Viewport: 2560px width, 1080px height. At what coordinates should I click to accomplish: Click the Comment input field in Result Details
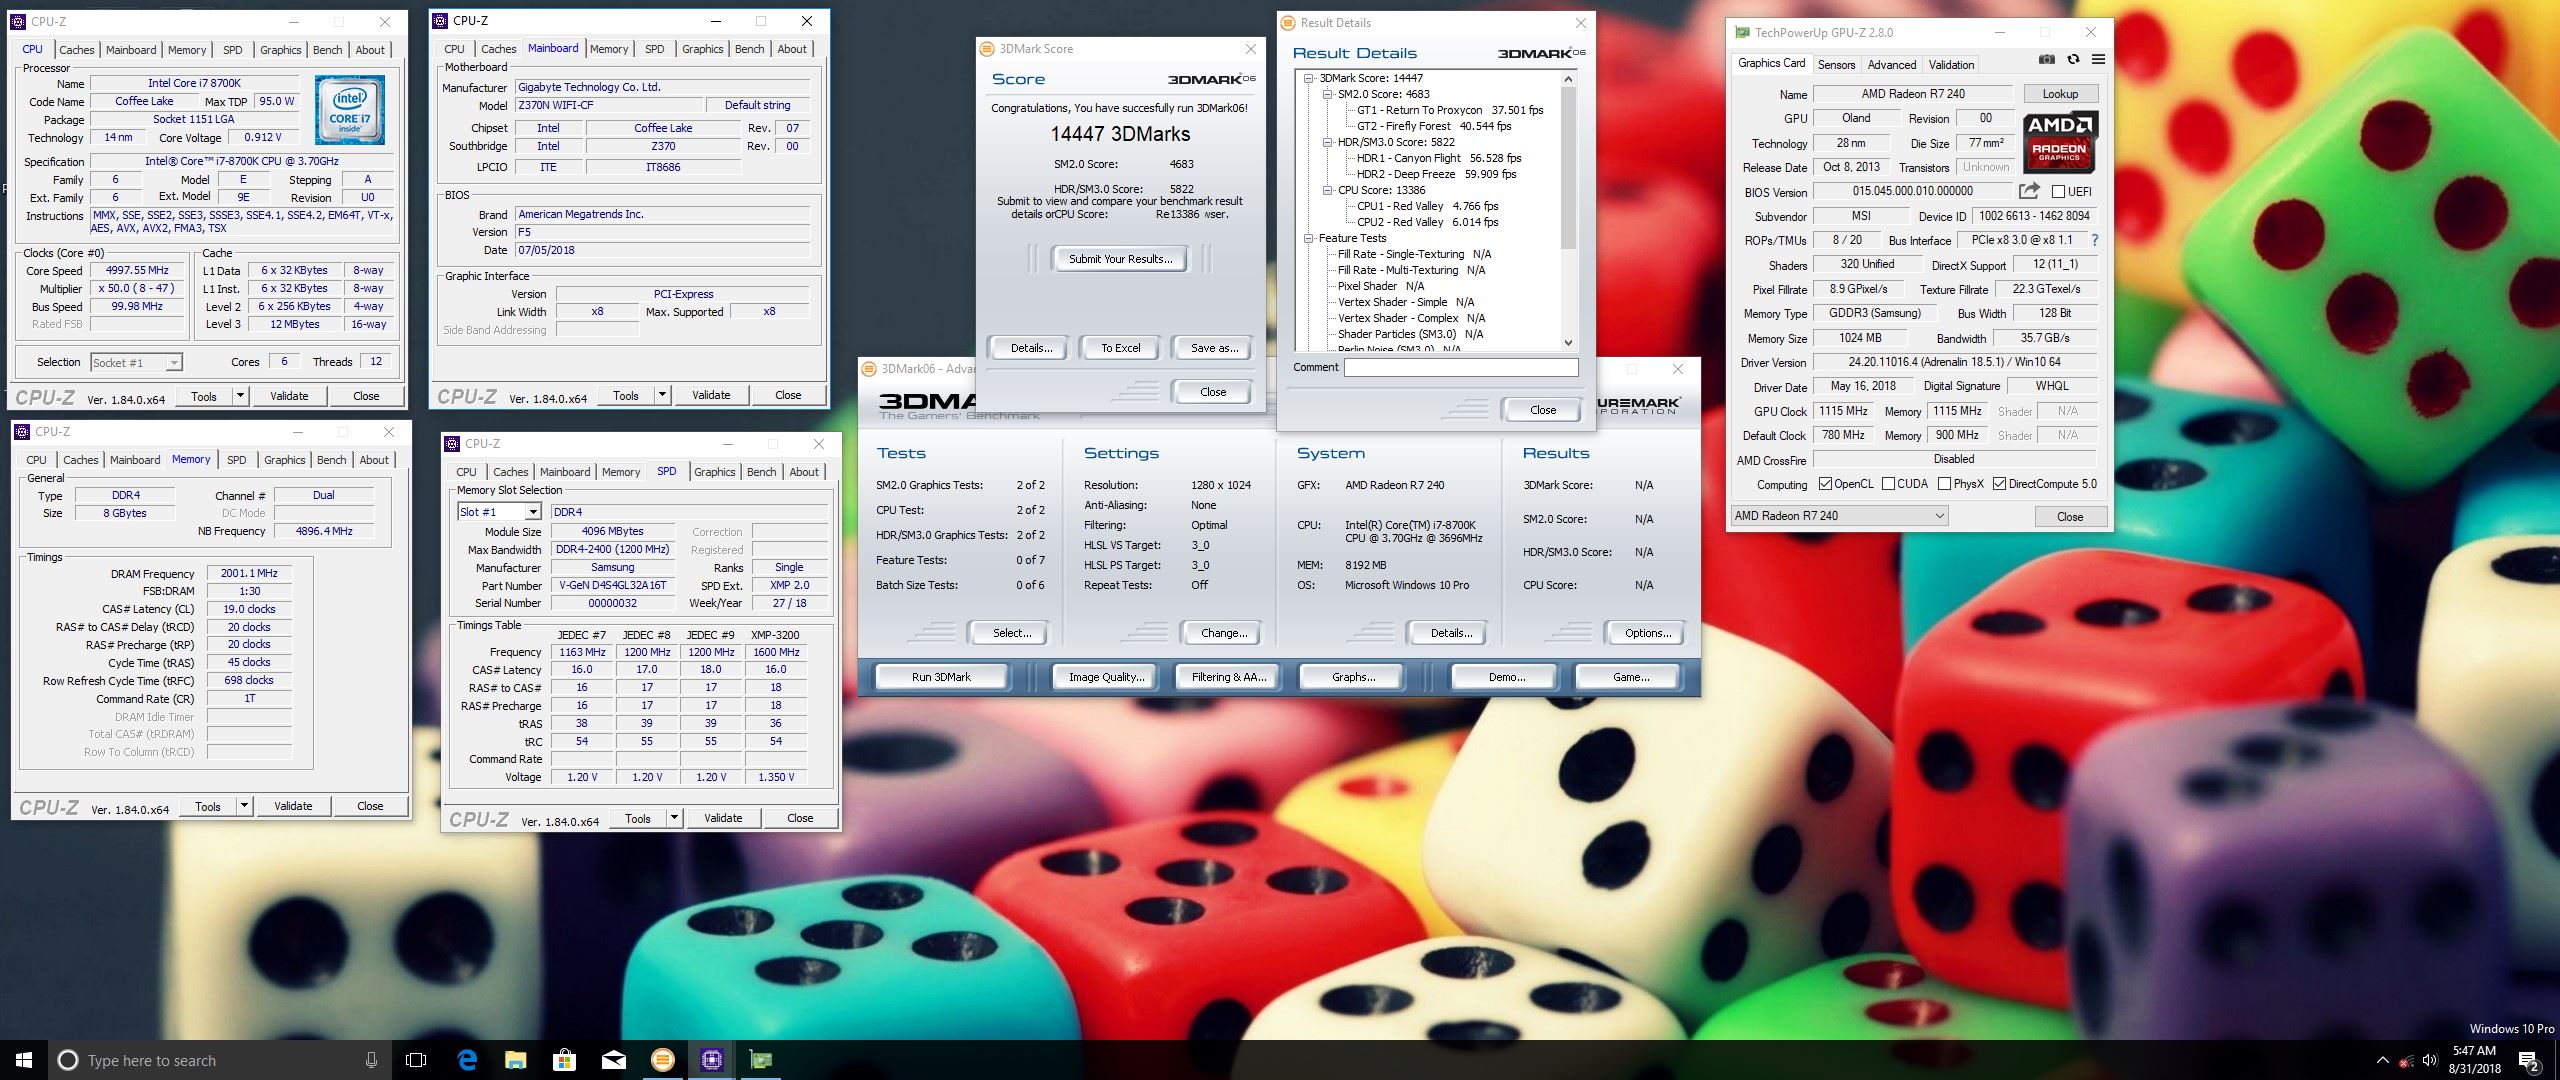pos(1461,367)
